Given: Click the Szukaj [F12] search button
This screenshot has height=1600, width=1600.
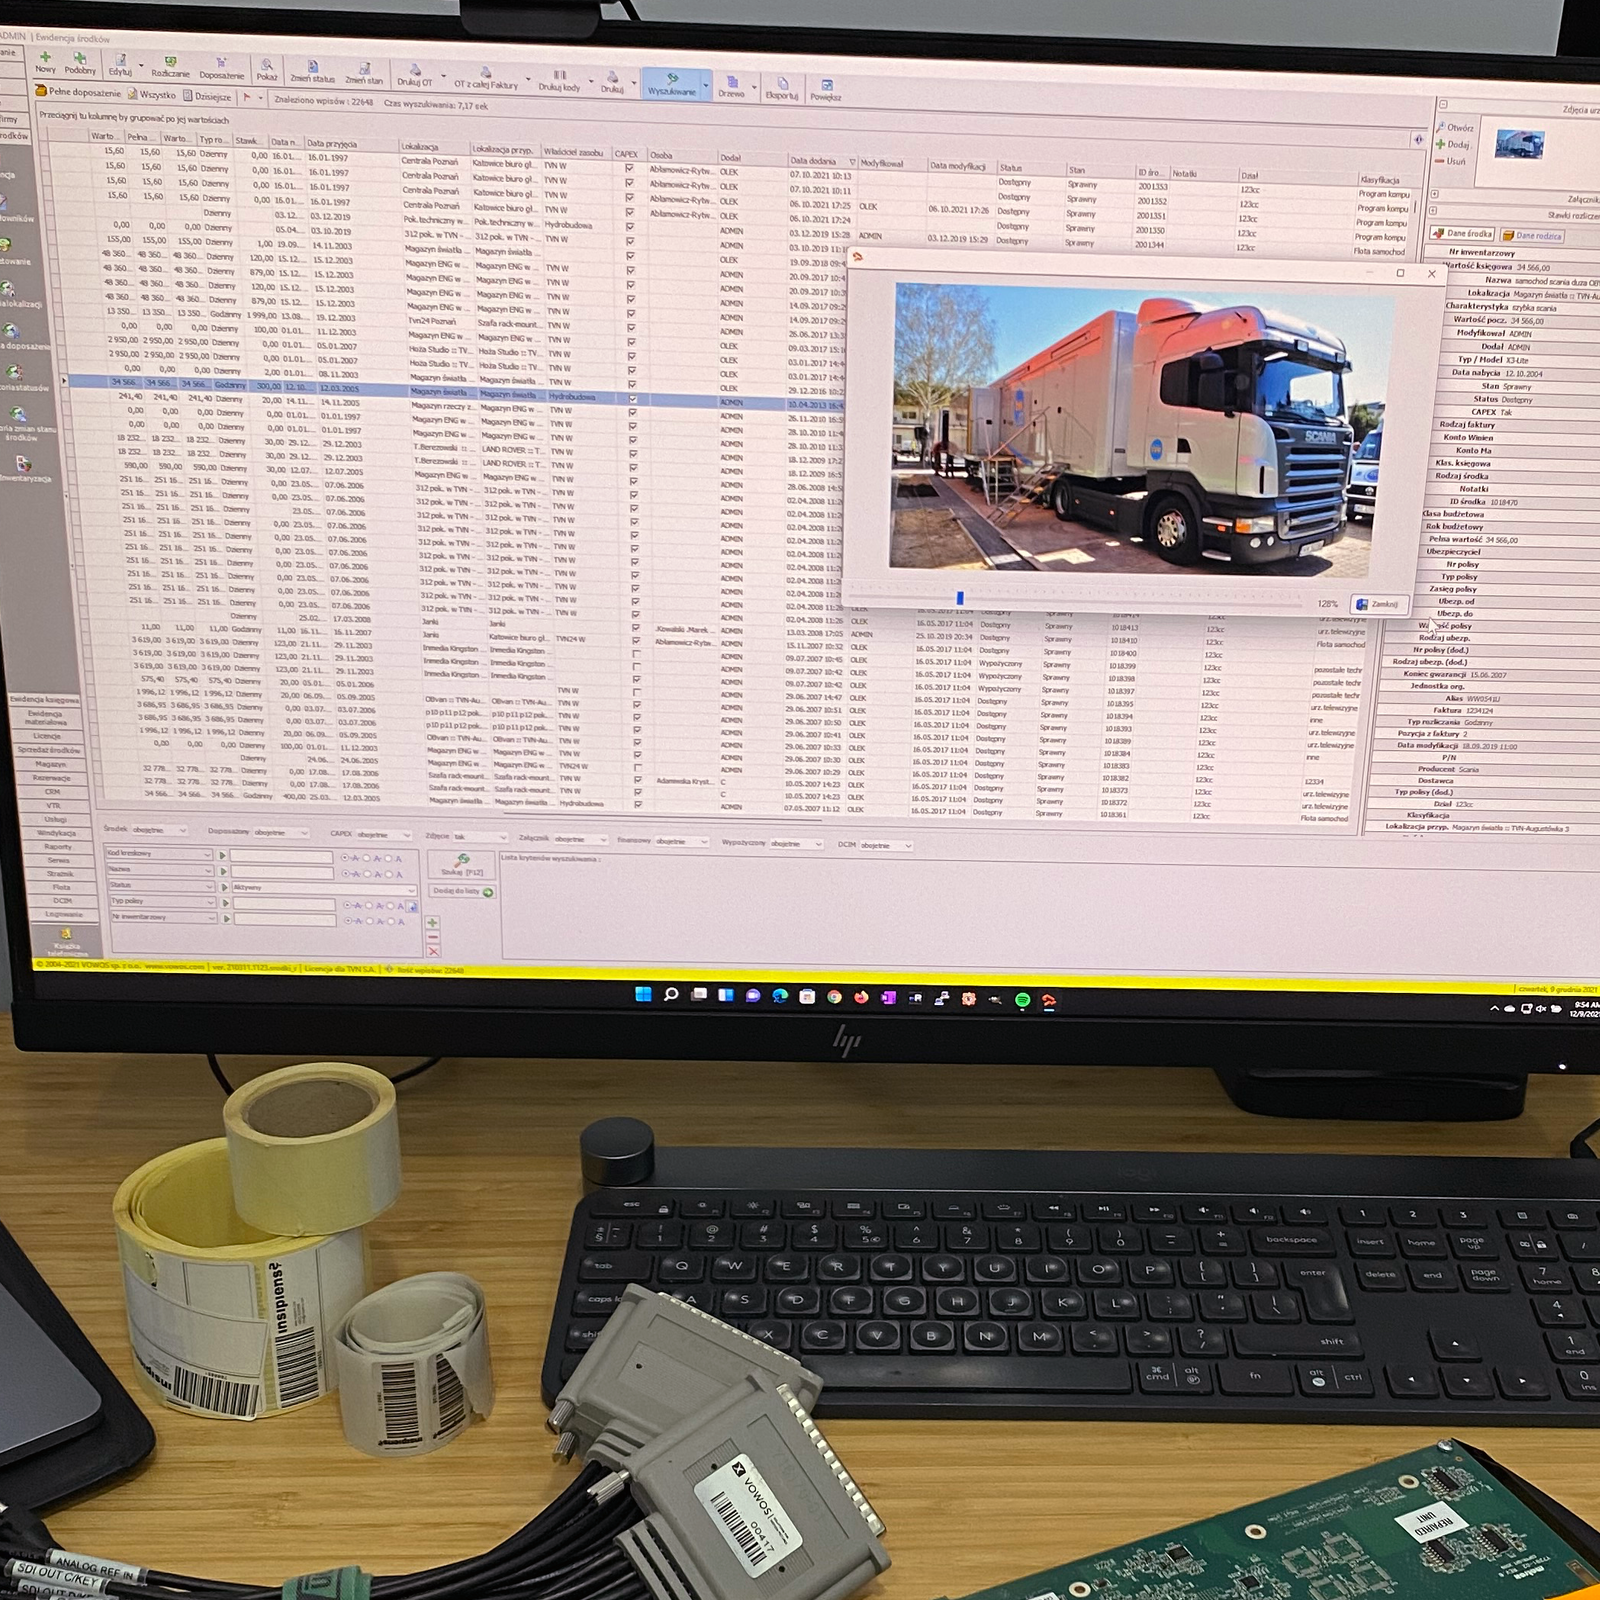Looking at the screenshot, I should pyautogui.click(x=462, y=865).
